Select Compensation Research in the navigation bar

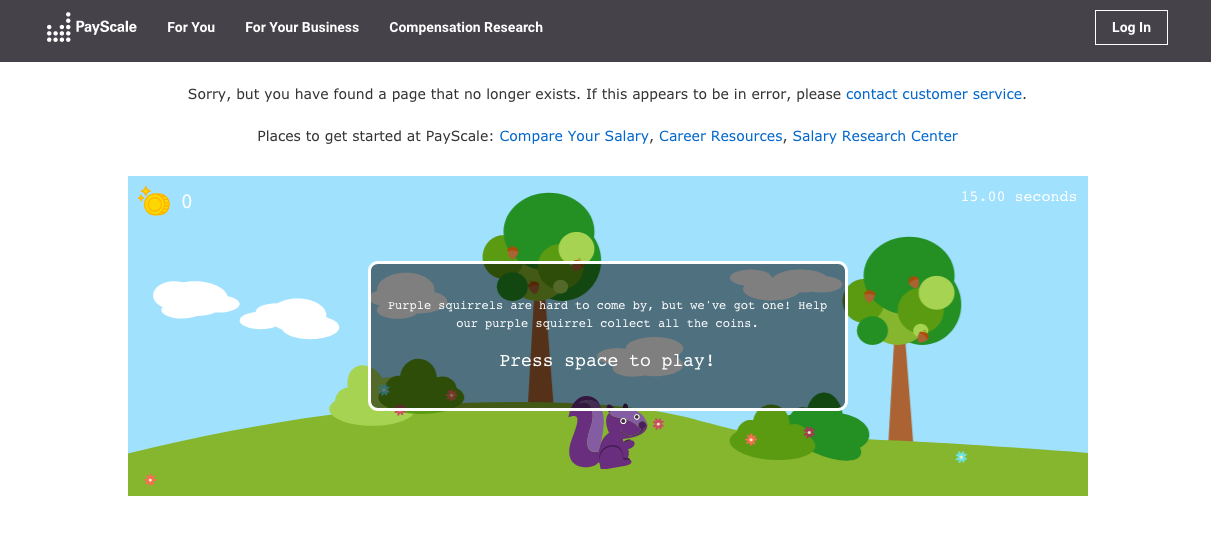(x=466, y=28)
